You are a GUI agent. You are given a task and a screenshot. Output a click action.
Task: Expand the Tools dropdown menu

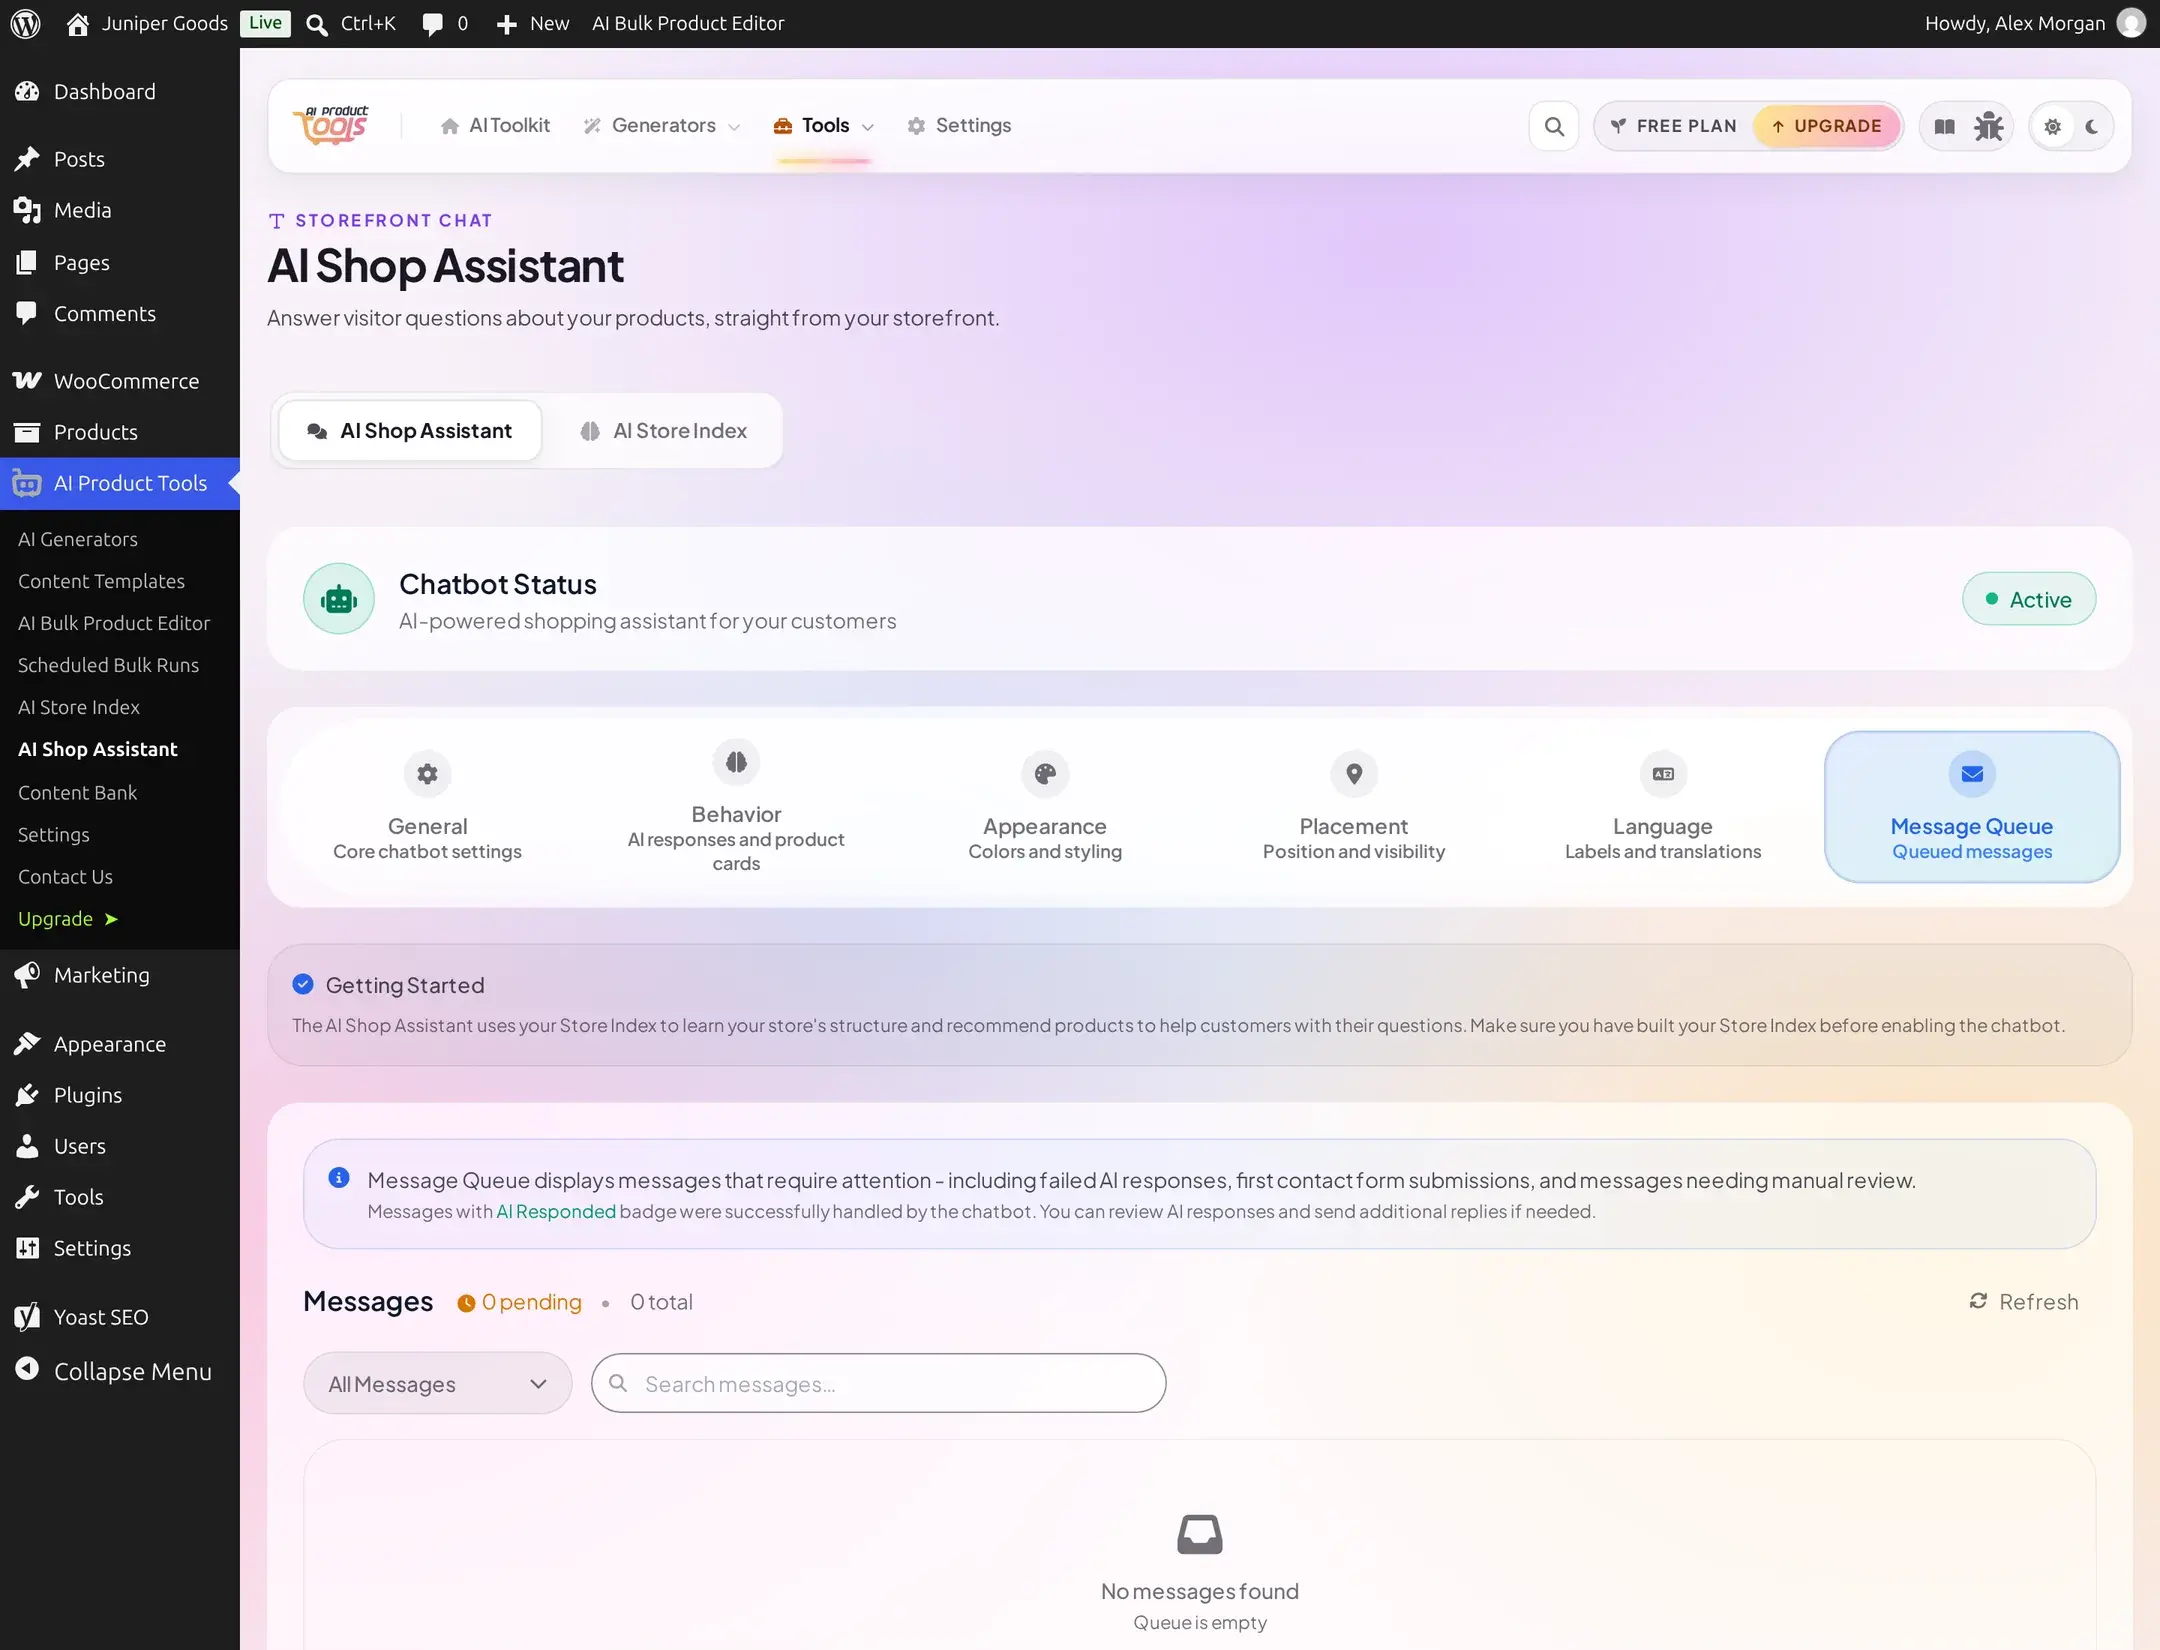click(x=824, y=126)
